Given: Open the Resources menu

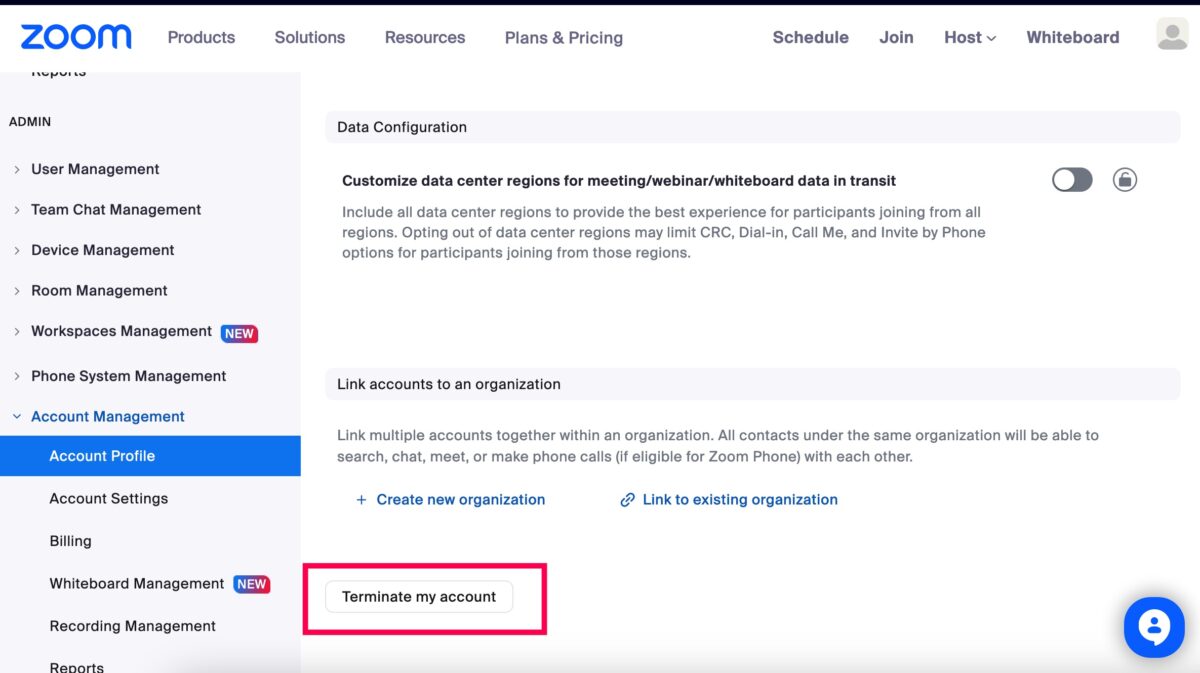Looking at the screenshot, I should point(425,37).
